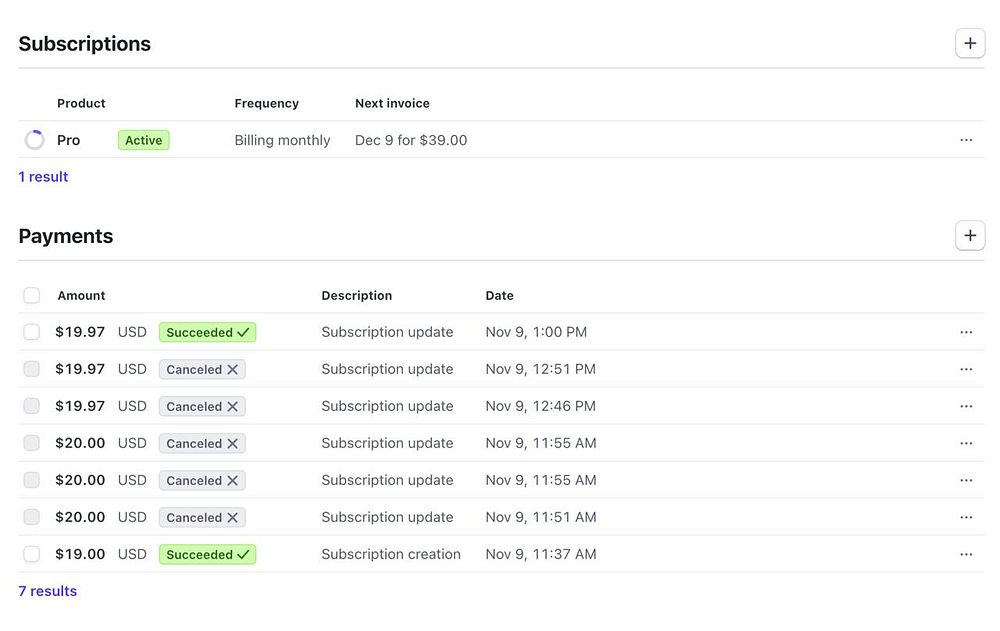Check the 1:00 PM succeeded payment checkbox
Image resolution: width=1000 pixels, height=631 pixels.
pos(32,332)
